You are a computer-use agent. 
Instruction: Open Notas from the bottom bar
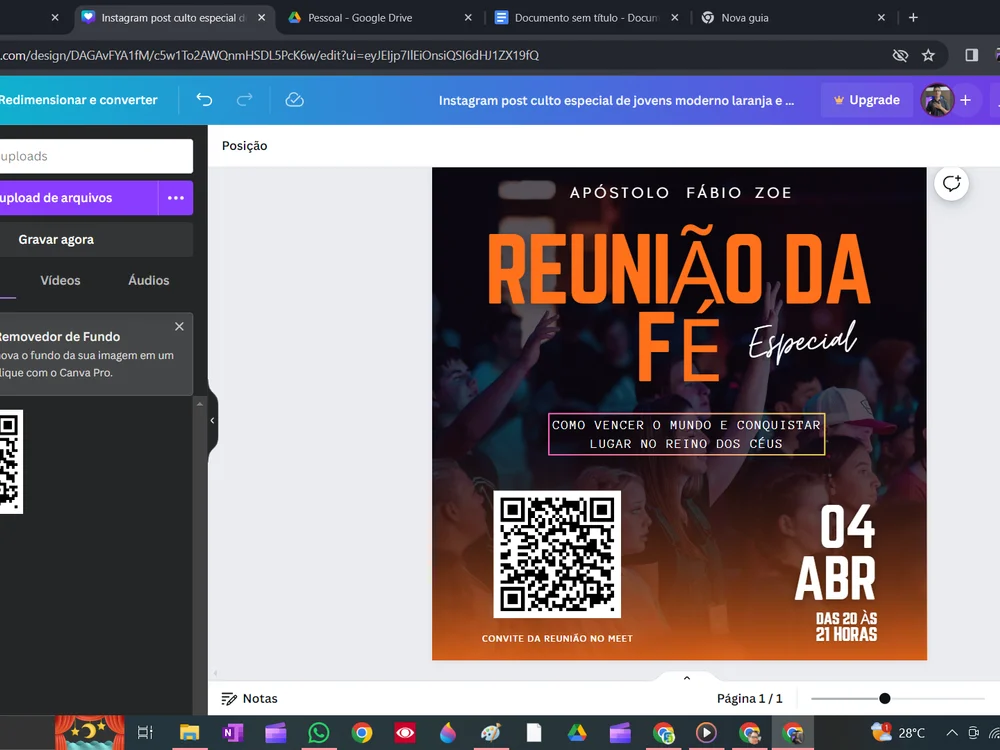pos(249,698)
